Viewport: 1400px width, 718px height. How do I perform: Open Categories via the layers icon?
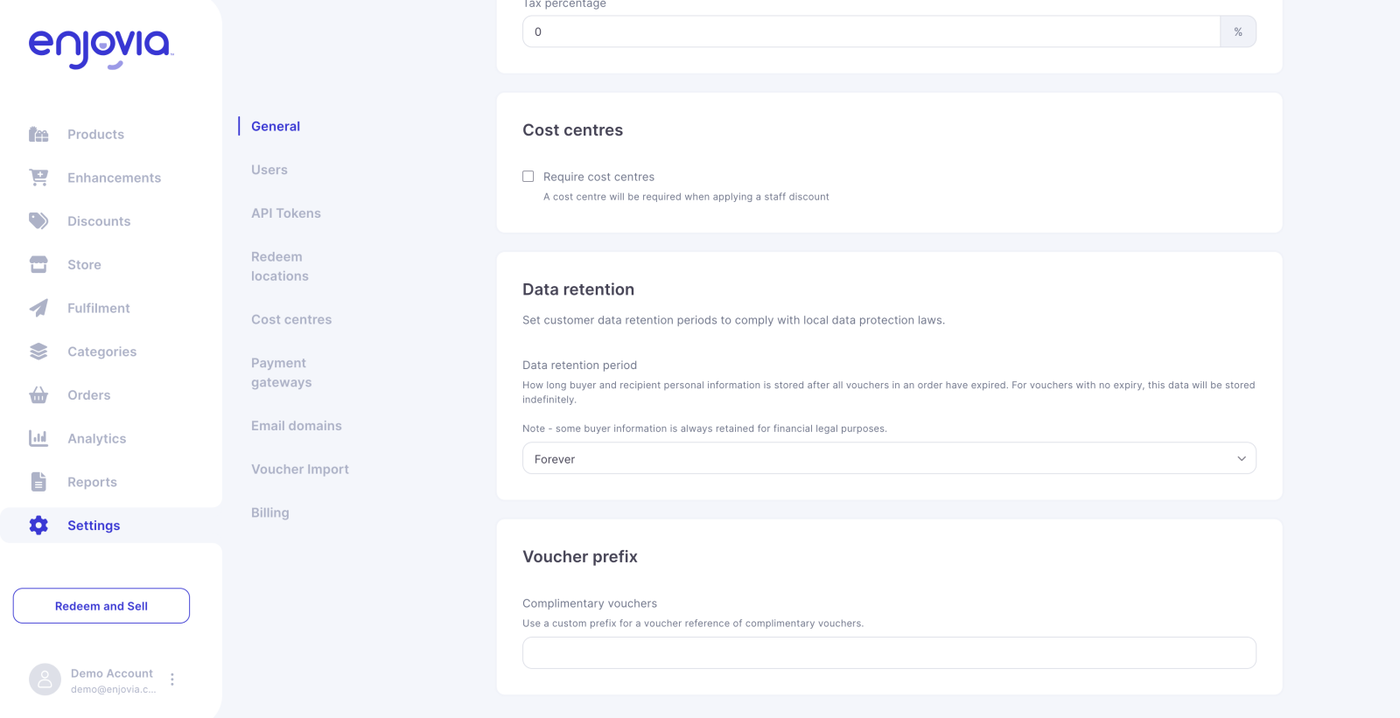coord(39,352)
